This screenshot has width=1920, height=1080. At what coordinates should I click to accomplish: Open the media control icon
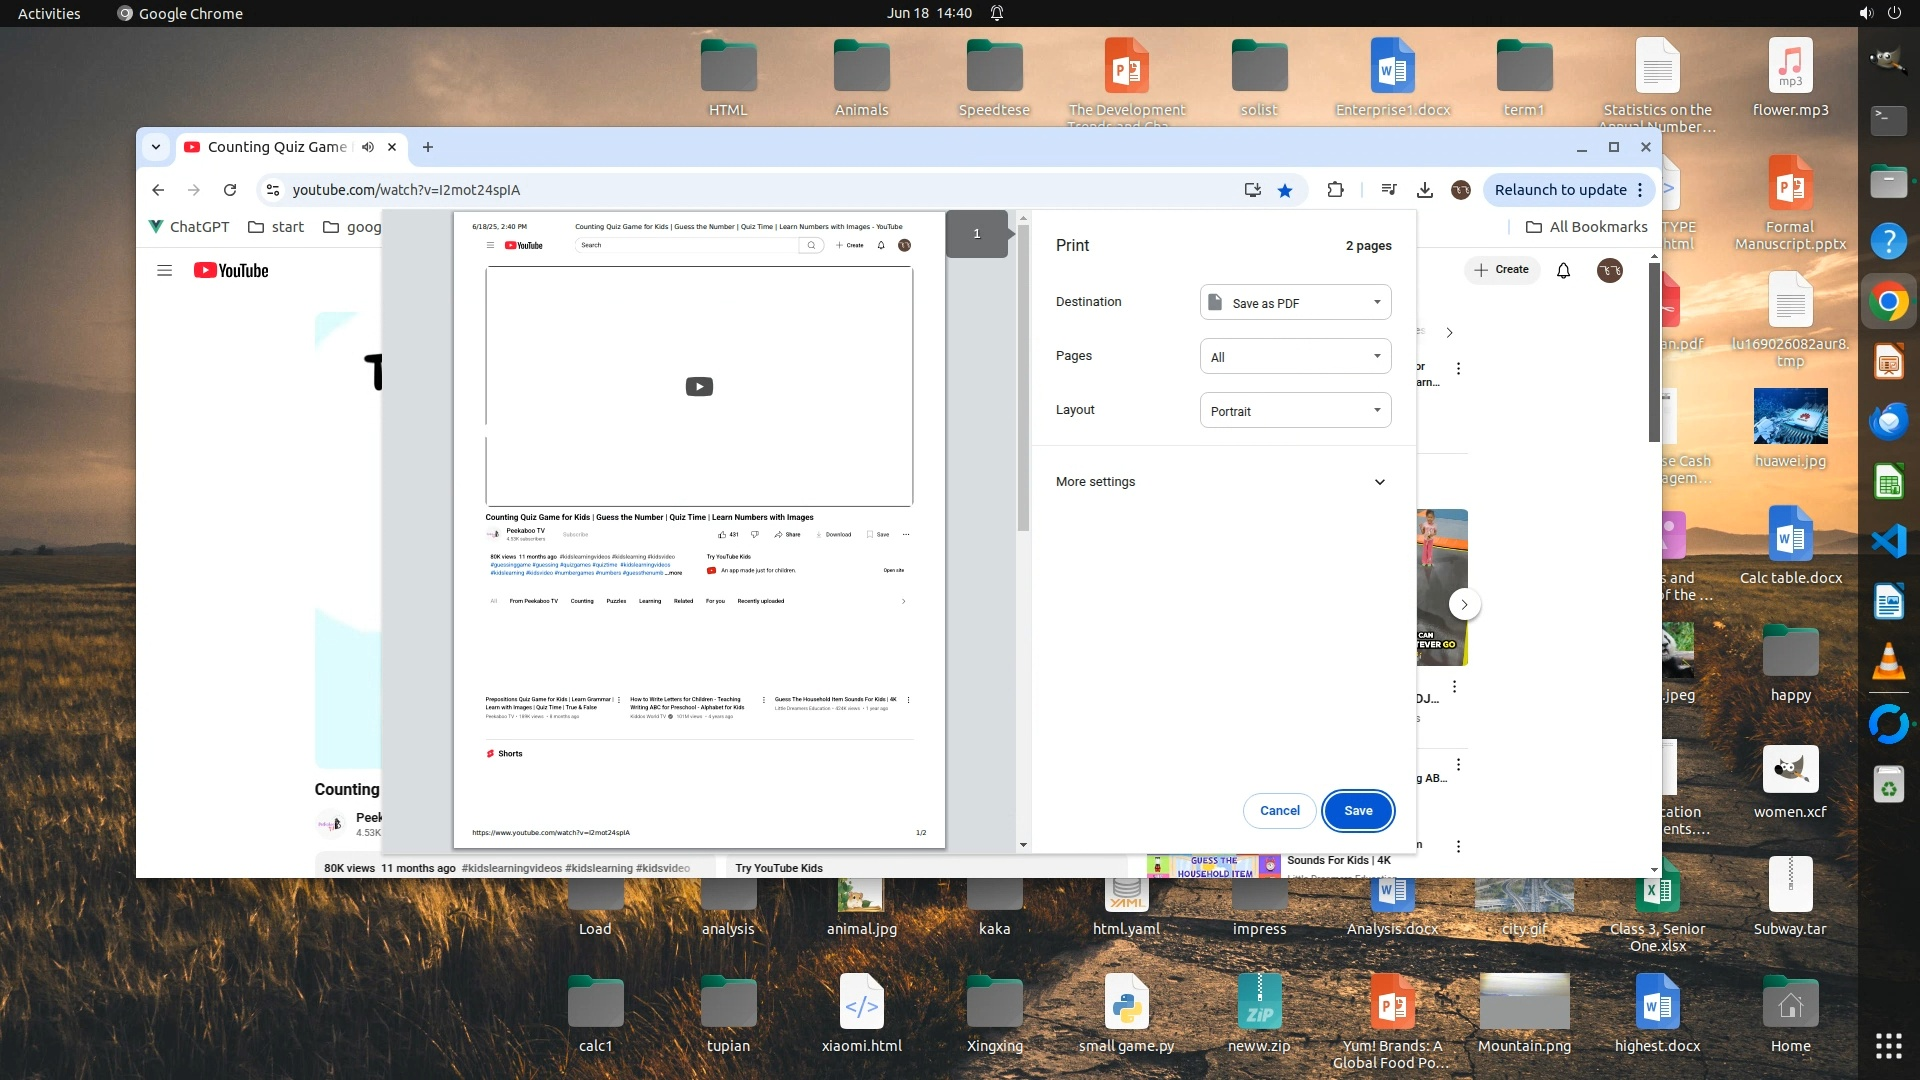click(x=1389, y=190)
